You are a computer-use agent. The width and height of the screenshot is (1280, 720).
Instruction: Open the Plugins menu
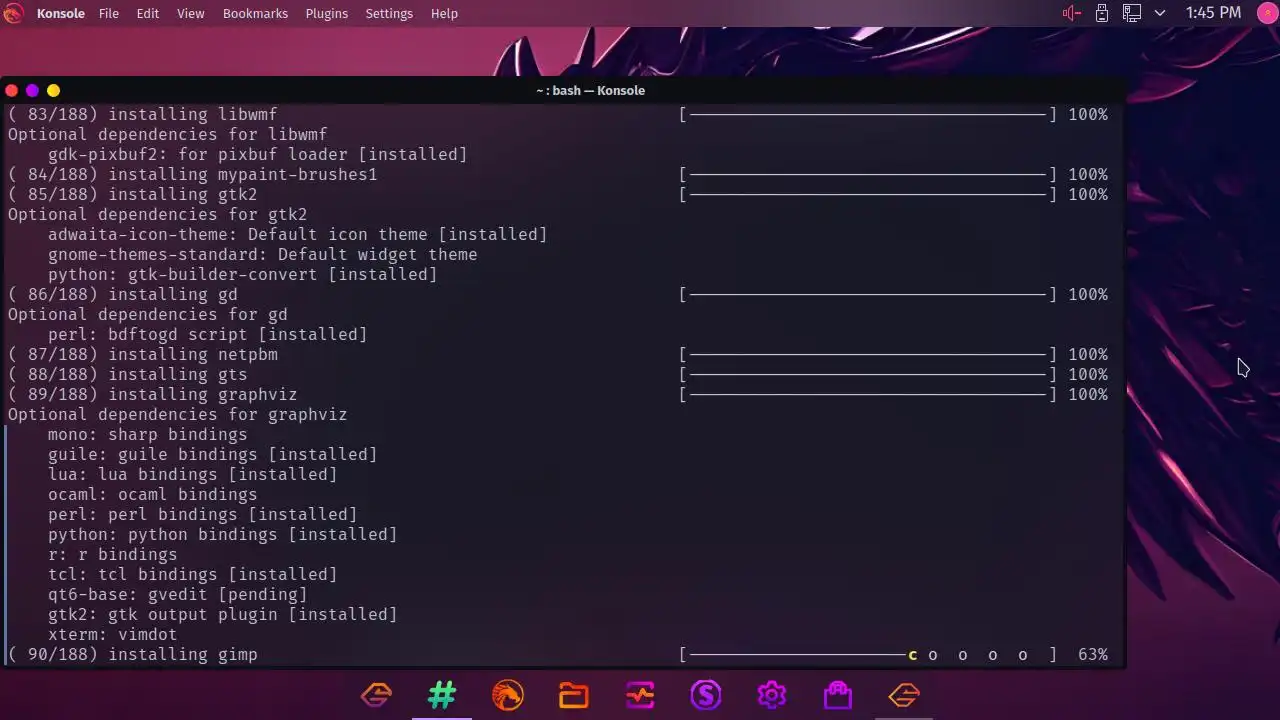coord(327,13)
